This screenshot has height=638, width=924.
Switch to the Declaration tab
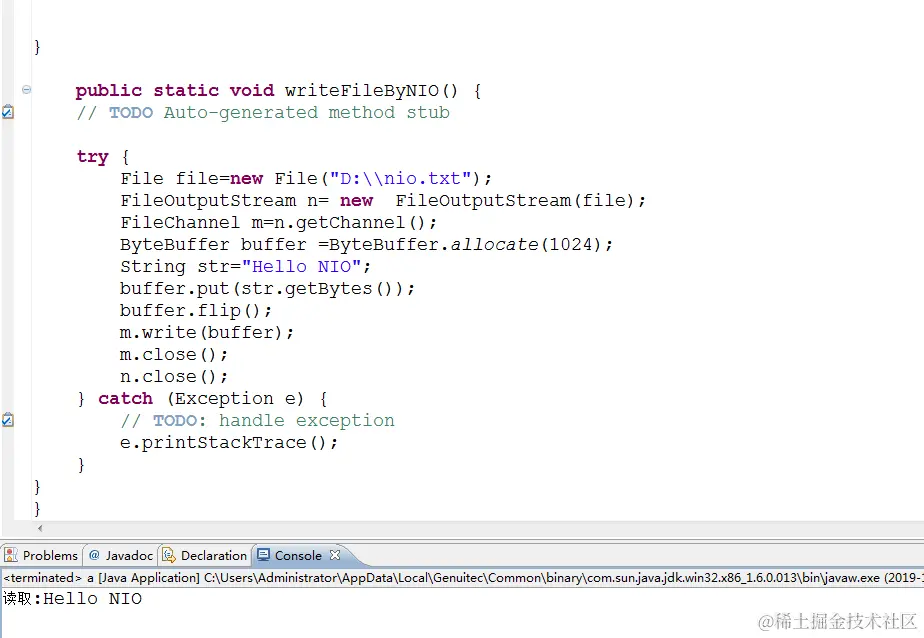point(205,555)
